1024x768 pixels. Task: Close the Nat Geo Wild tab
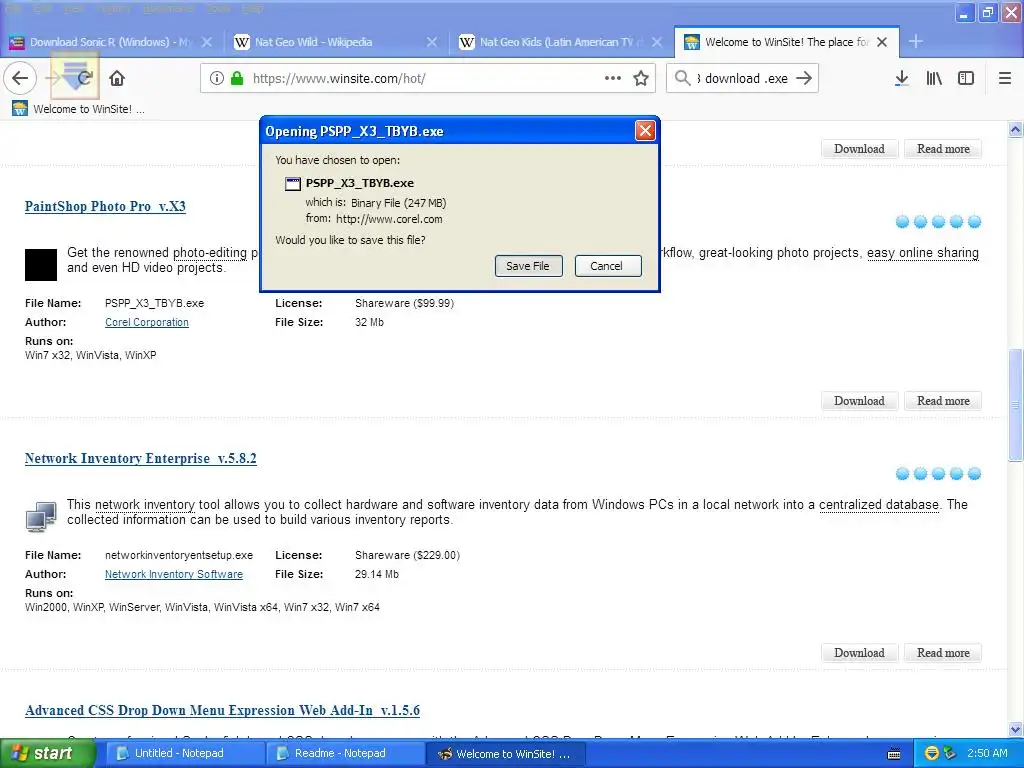coord(432,42)
